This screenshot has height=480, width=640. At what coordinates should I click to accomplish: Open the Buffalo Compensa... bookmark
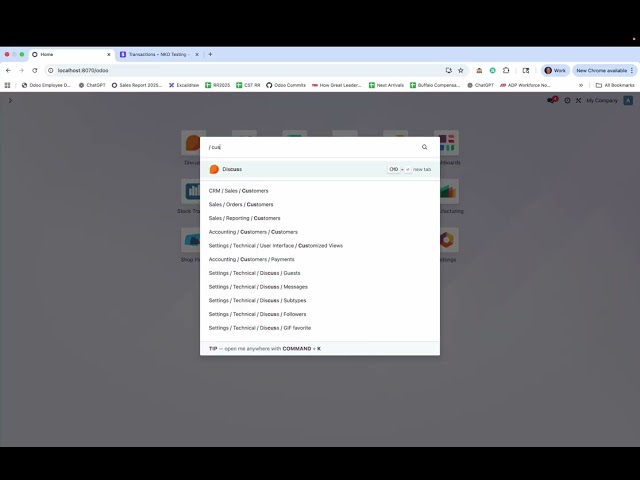pos(435,85)
